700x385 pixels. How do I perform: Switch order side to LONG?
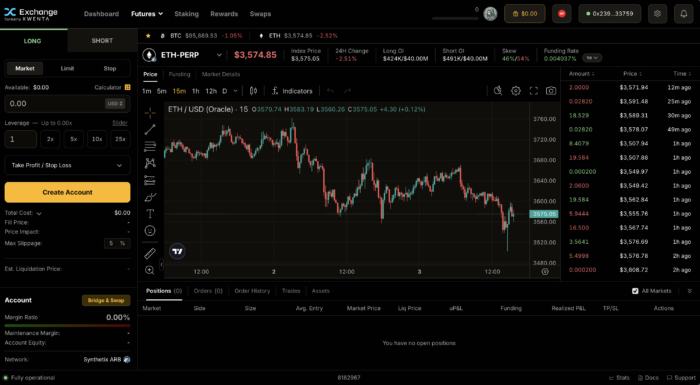32,41
